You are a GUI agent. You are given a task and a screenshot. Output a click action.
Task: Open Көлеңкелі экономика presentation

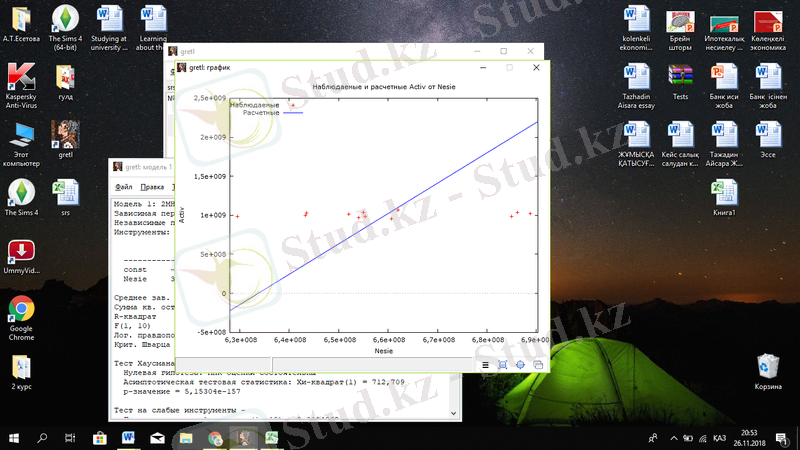[x=768, y=31]
